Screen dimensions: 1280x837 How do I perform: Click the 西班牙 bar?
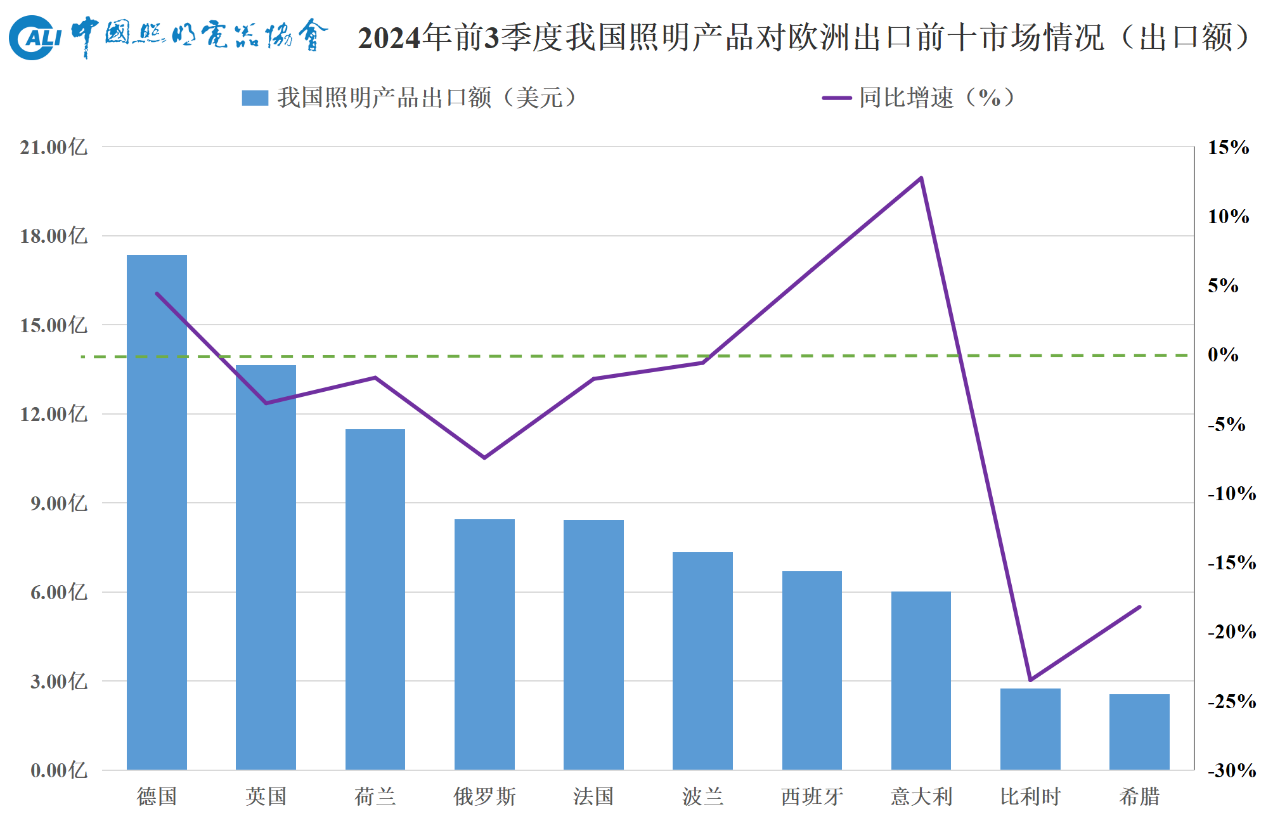pyautogui.click(x=812, y=670)
